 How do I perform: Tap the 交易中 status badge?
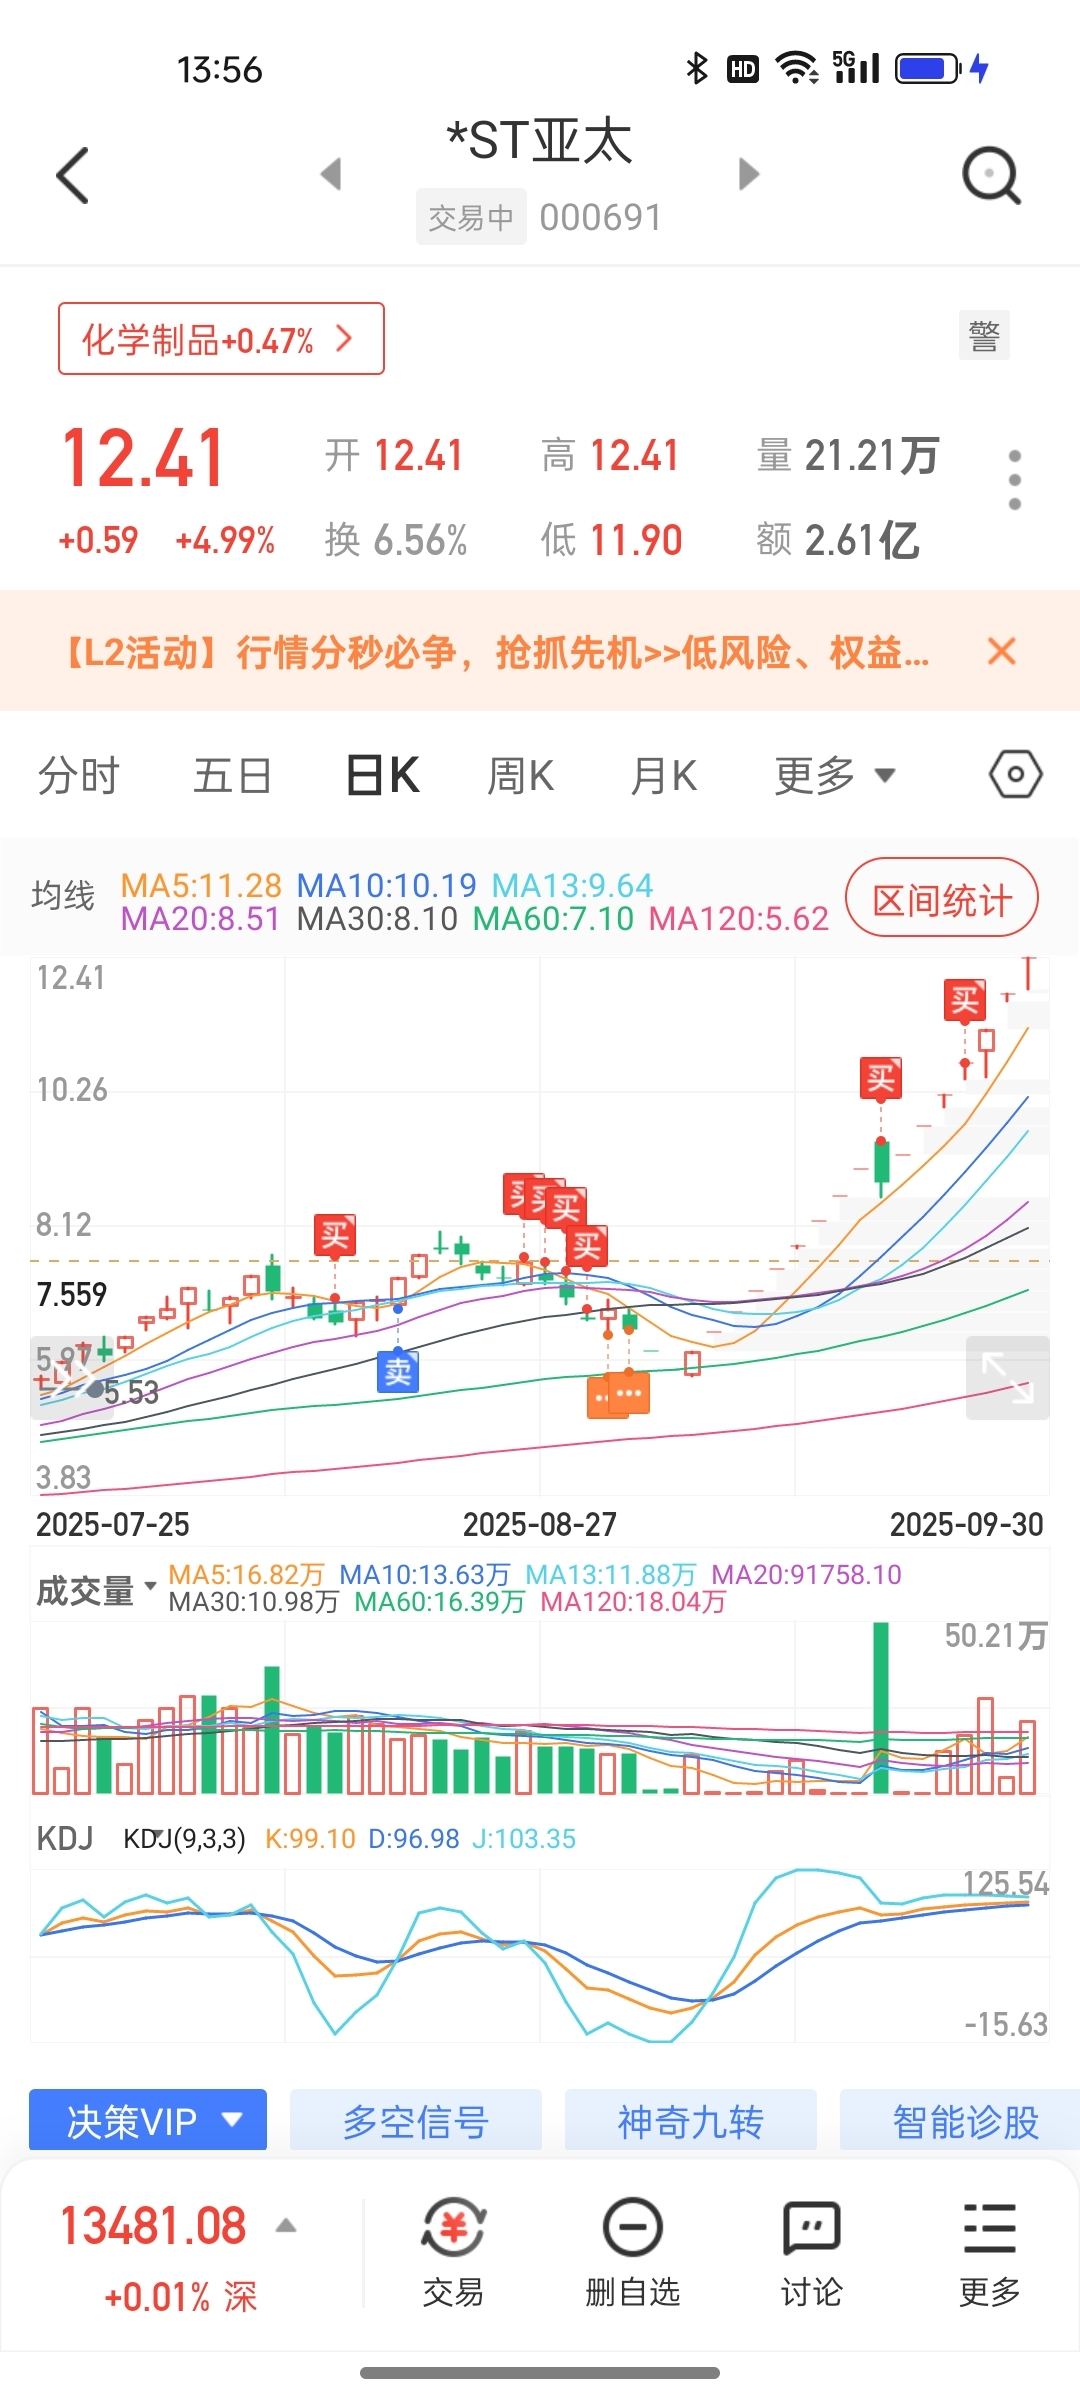pos(471,217)
